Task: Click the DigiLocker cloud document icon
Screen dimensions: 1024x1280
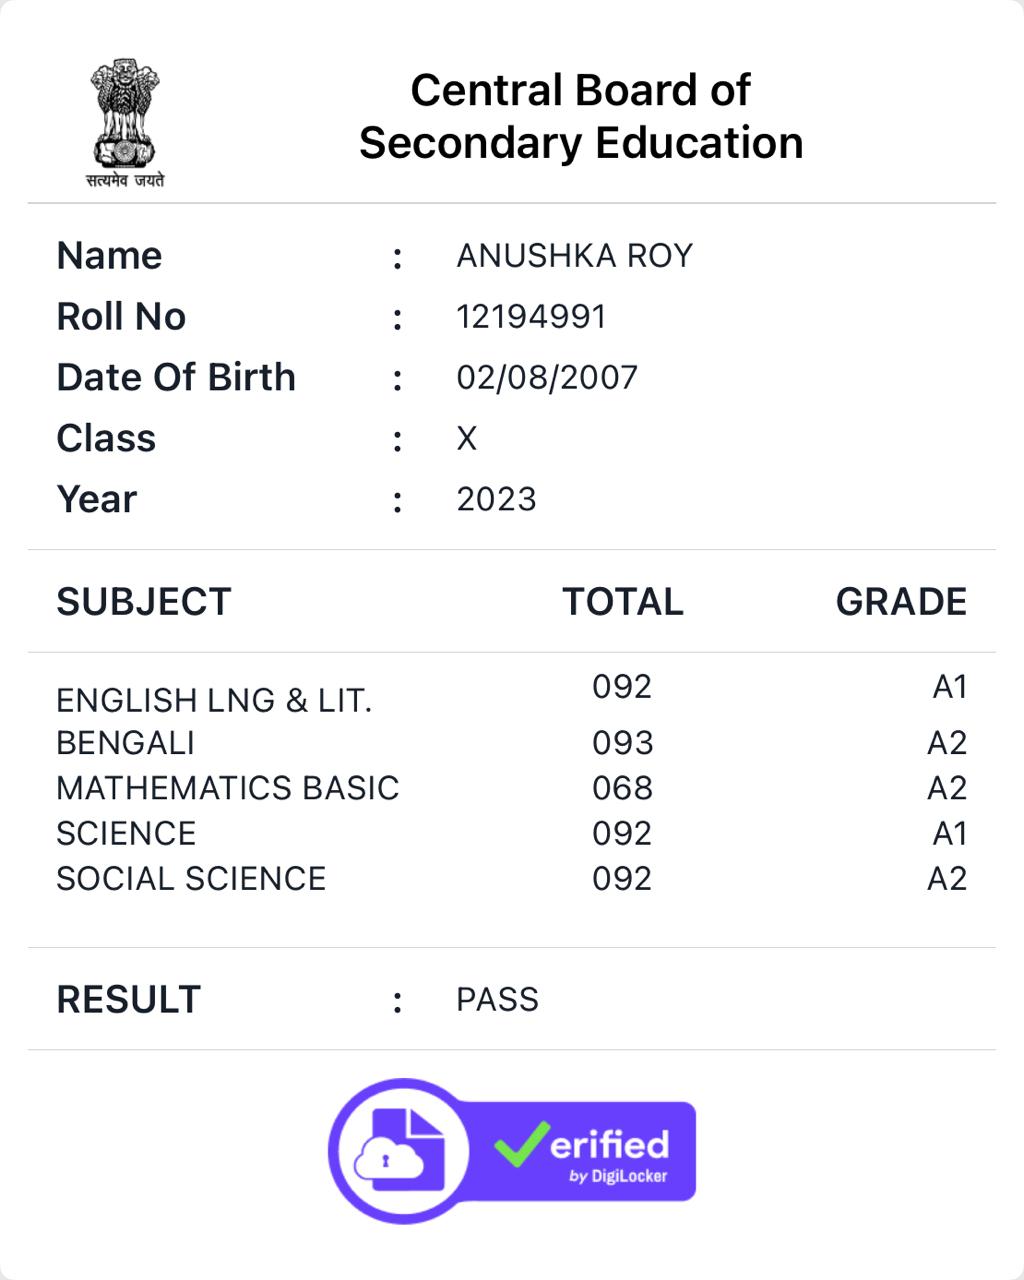Action: [x=399, y=1150]
